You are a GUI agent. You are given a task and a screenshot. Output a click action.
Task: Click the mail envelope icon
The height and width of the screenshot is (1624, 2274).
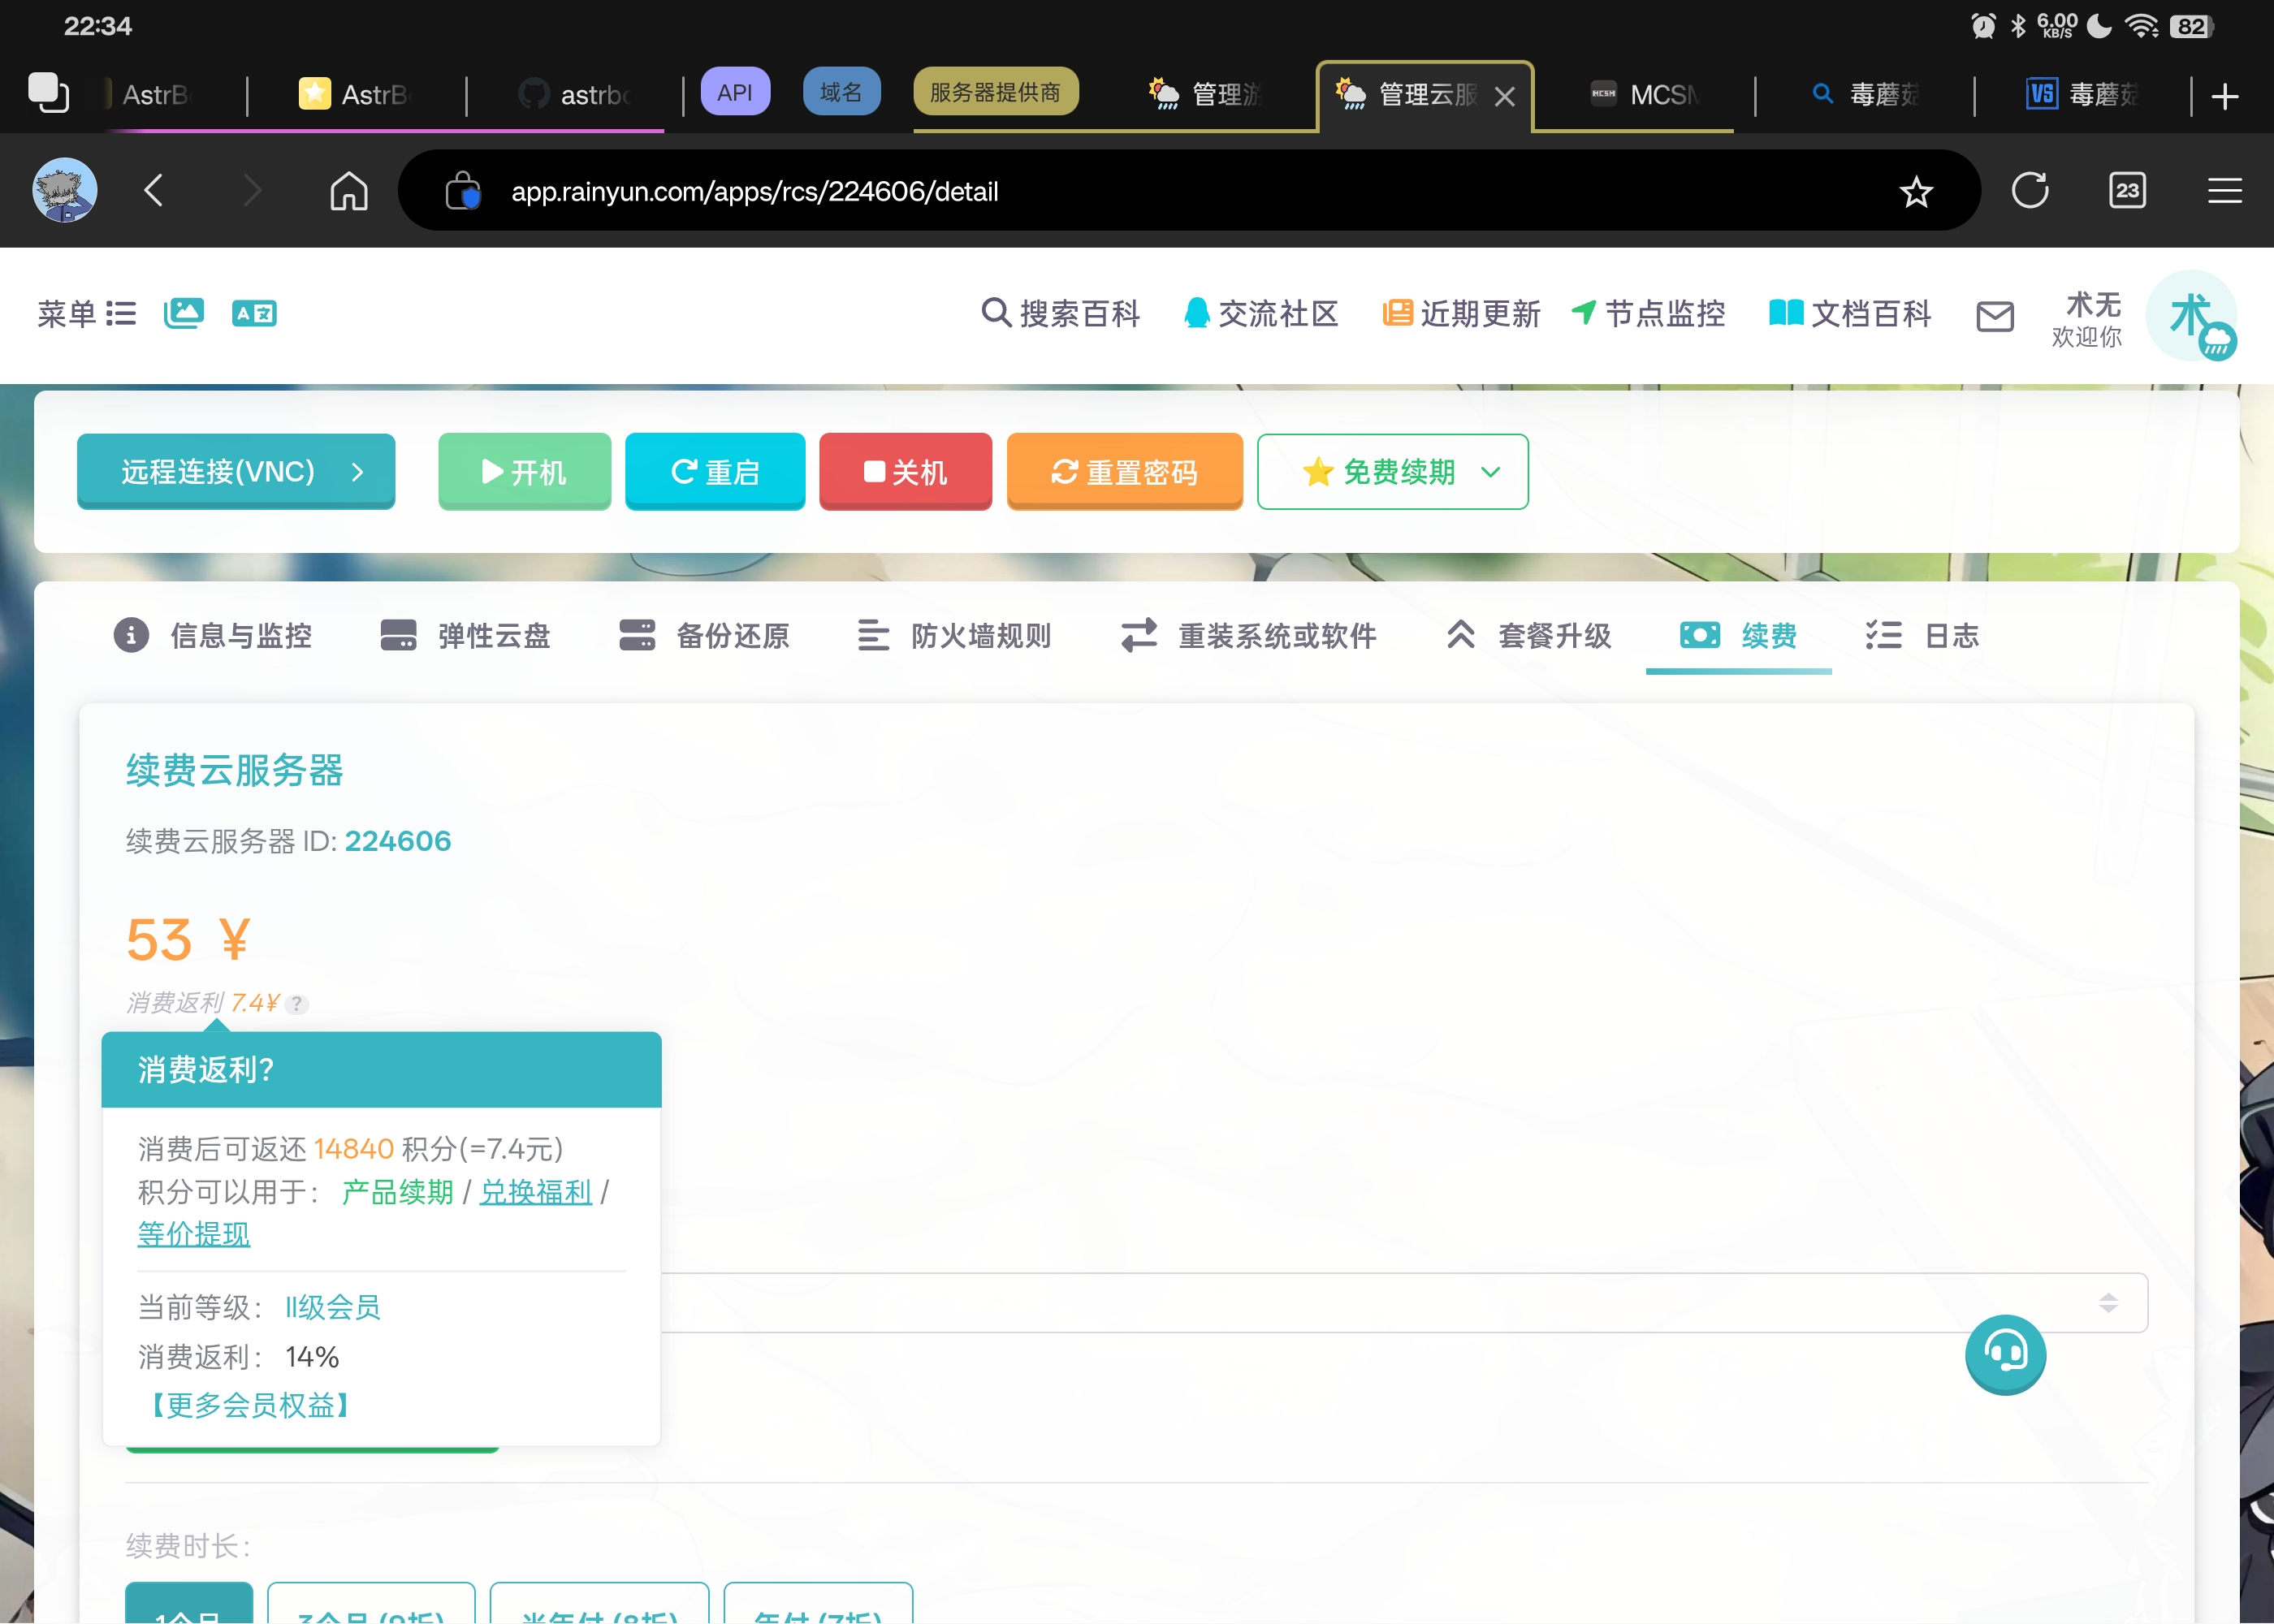pos(1994,316)
